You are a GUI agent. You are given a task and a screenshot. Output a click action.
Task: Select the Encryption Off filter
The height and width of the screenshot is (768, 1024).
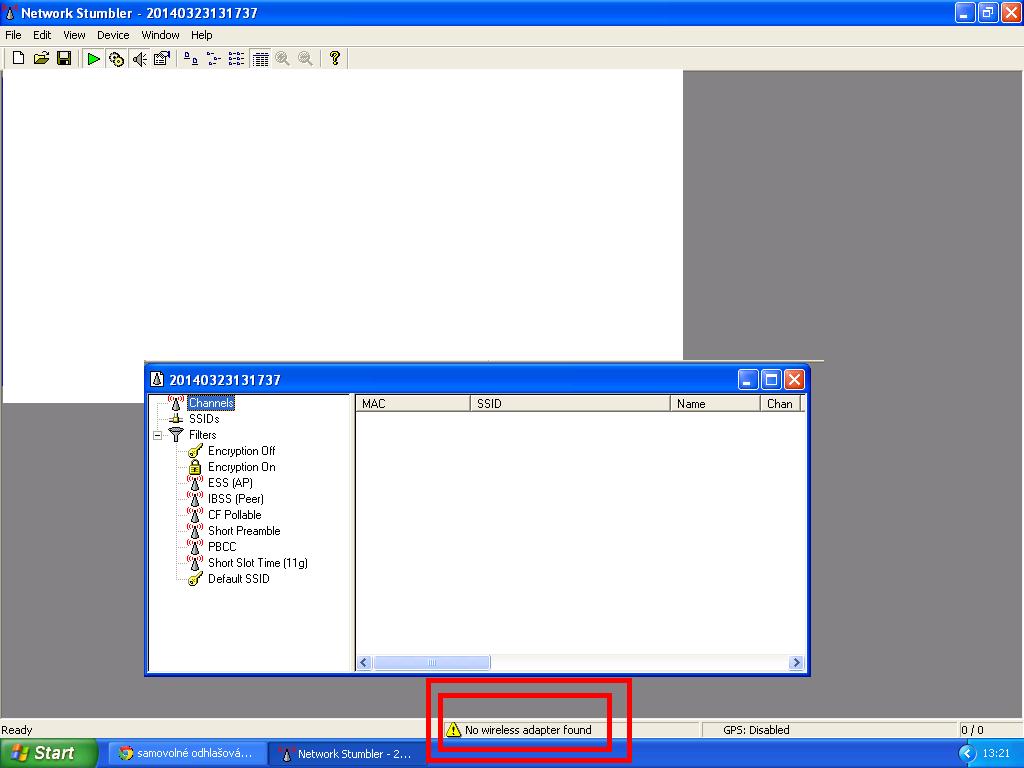coord(242,451)
